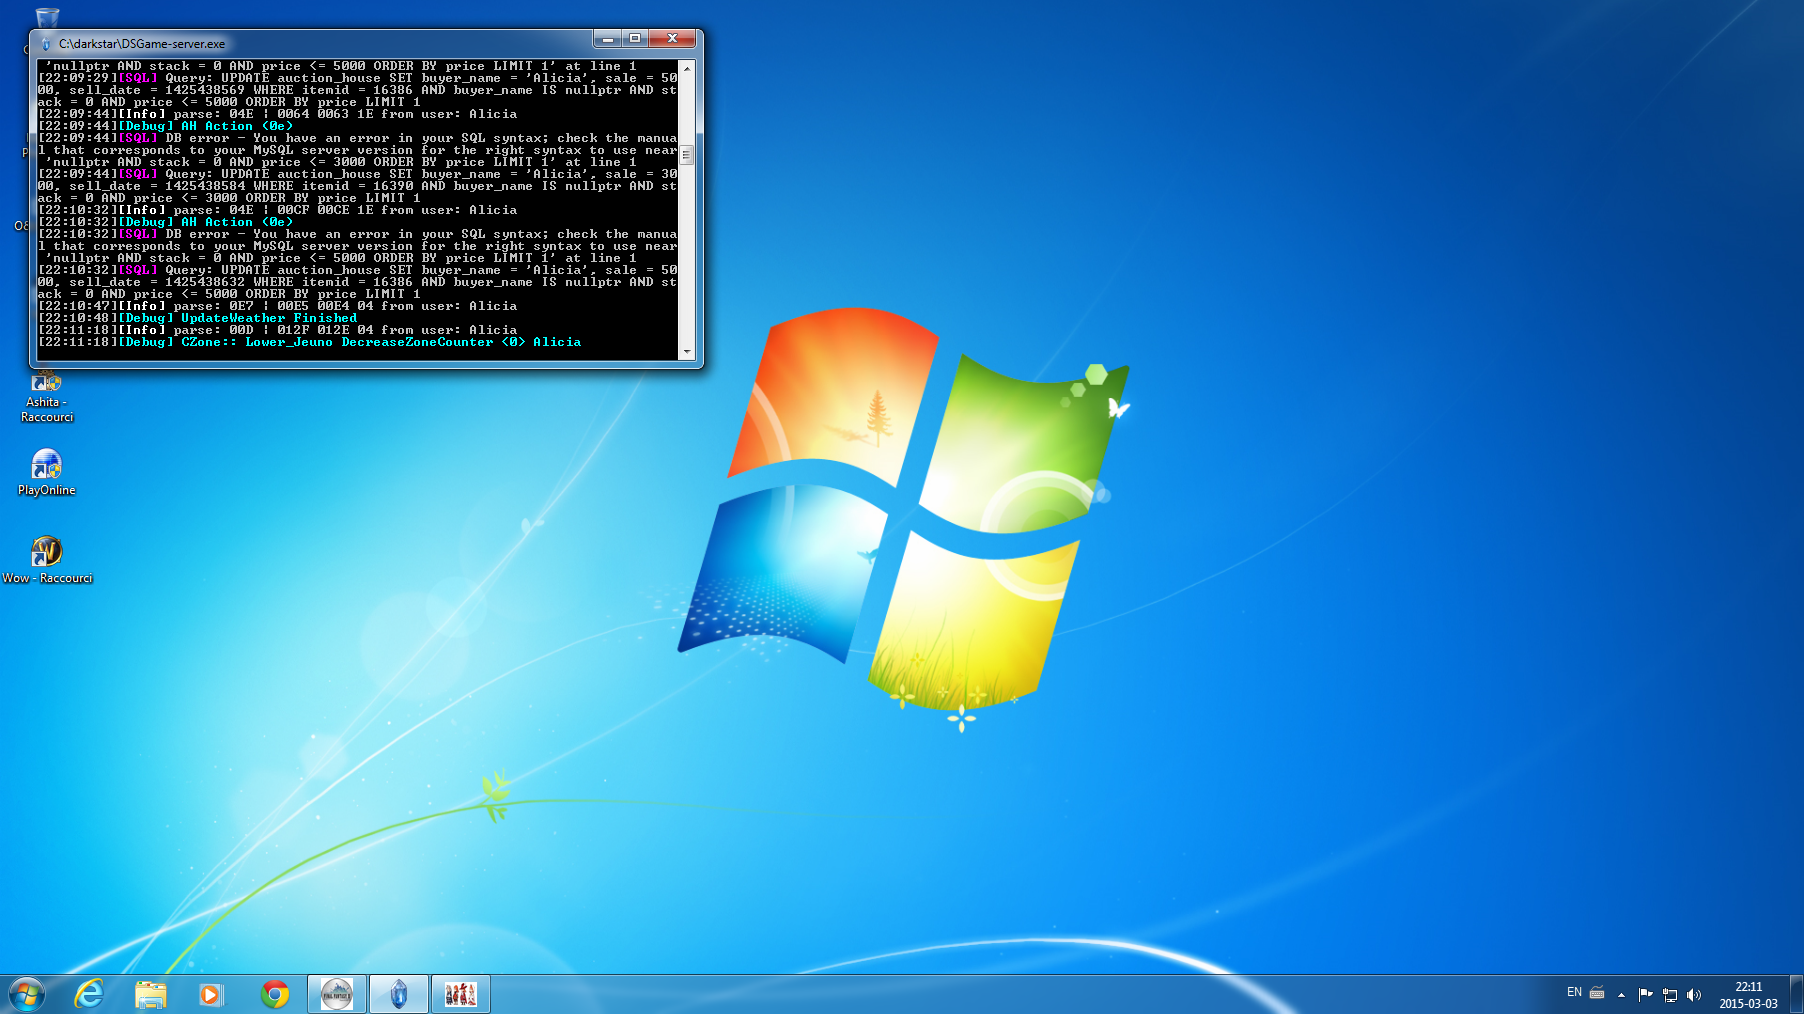Open Windows Media Player from taskbar

coord(211,994)
